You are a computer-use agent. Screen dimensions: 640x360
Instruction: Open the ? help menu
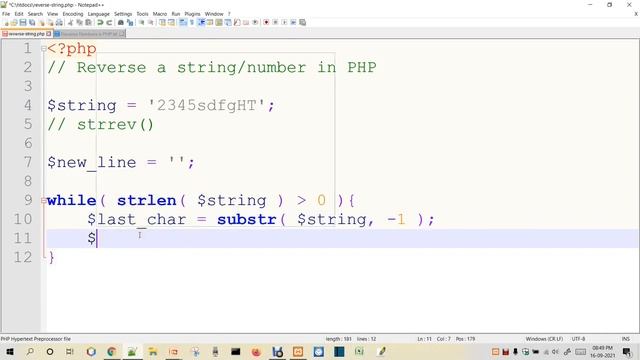229,14
